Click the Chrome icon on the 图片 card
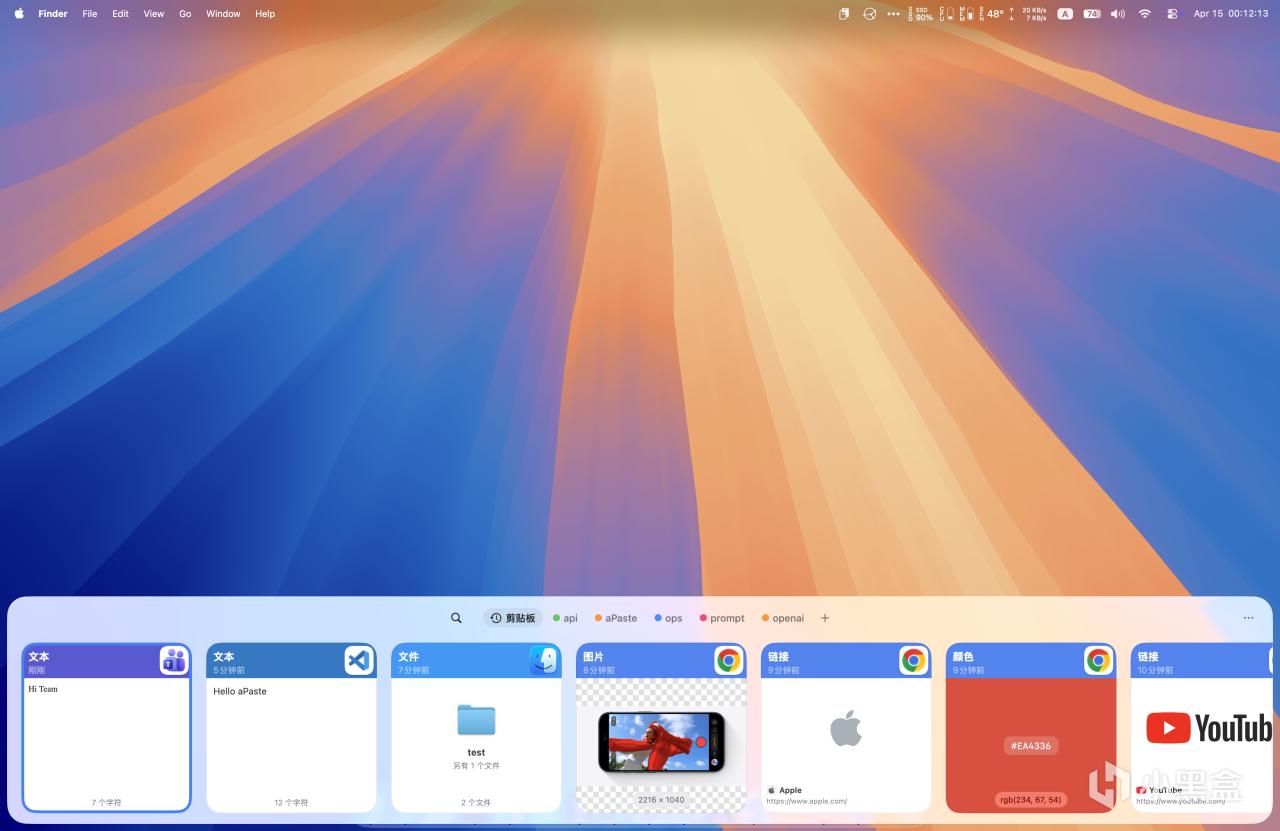 [x=729, y=660]
